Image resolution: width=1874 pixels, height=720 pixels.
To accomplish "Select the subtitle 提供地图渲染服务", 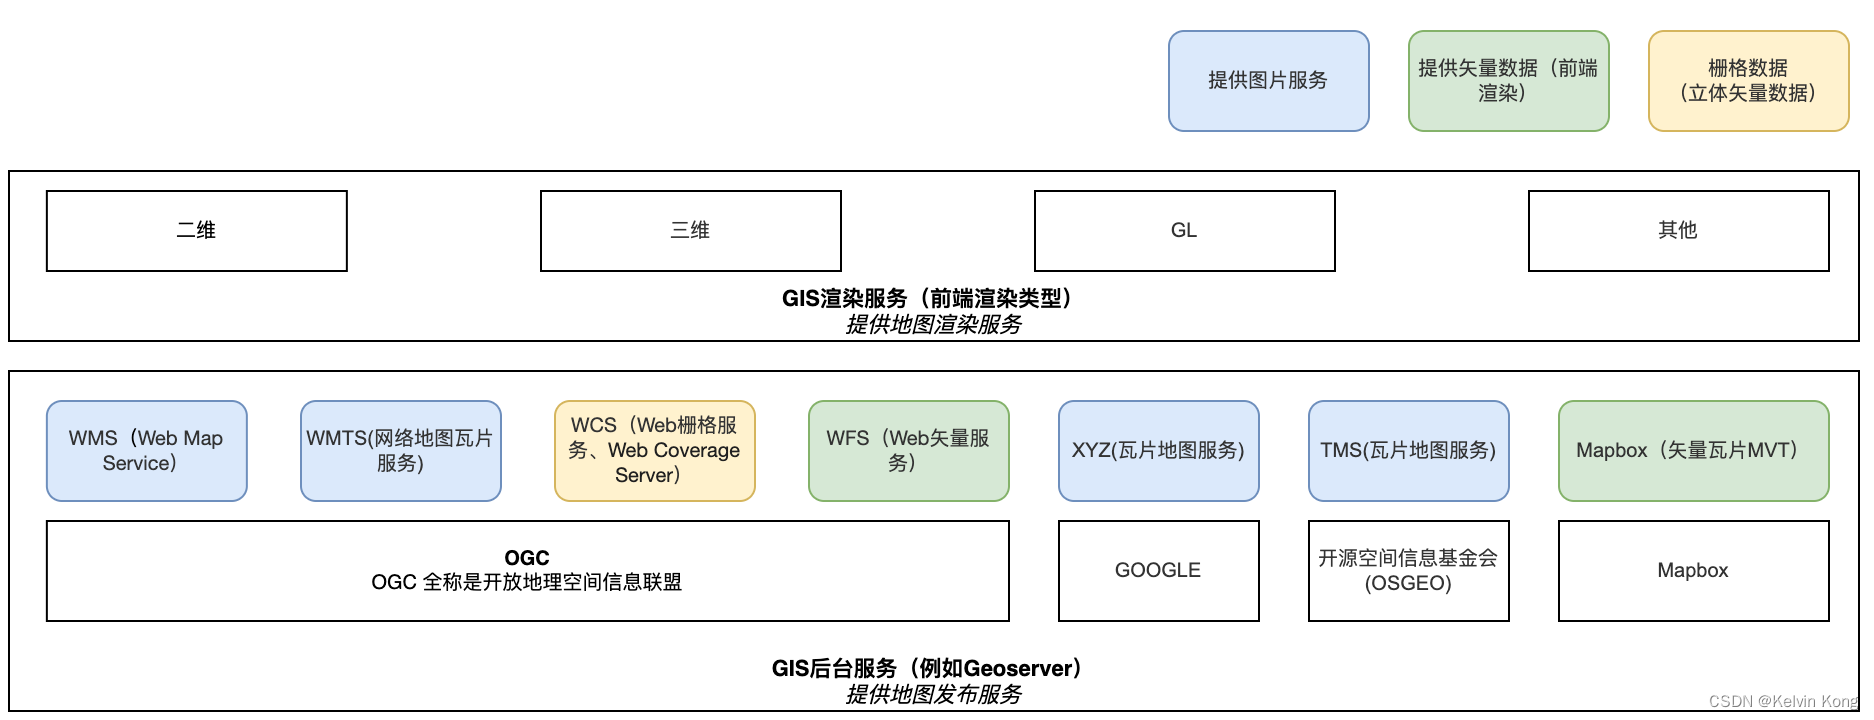I will tap(933, 324).
